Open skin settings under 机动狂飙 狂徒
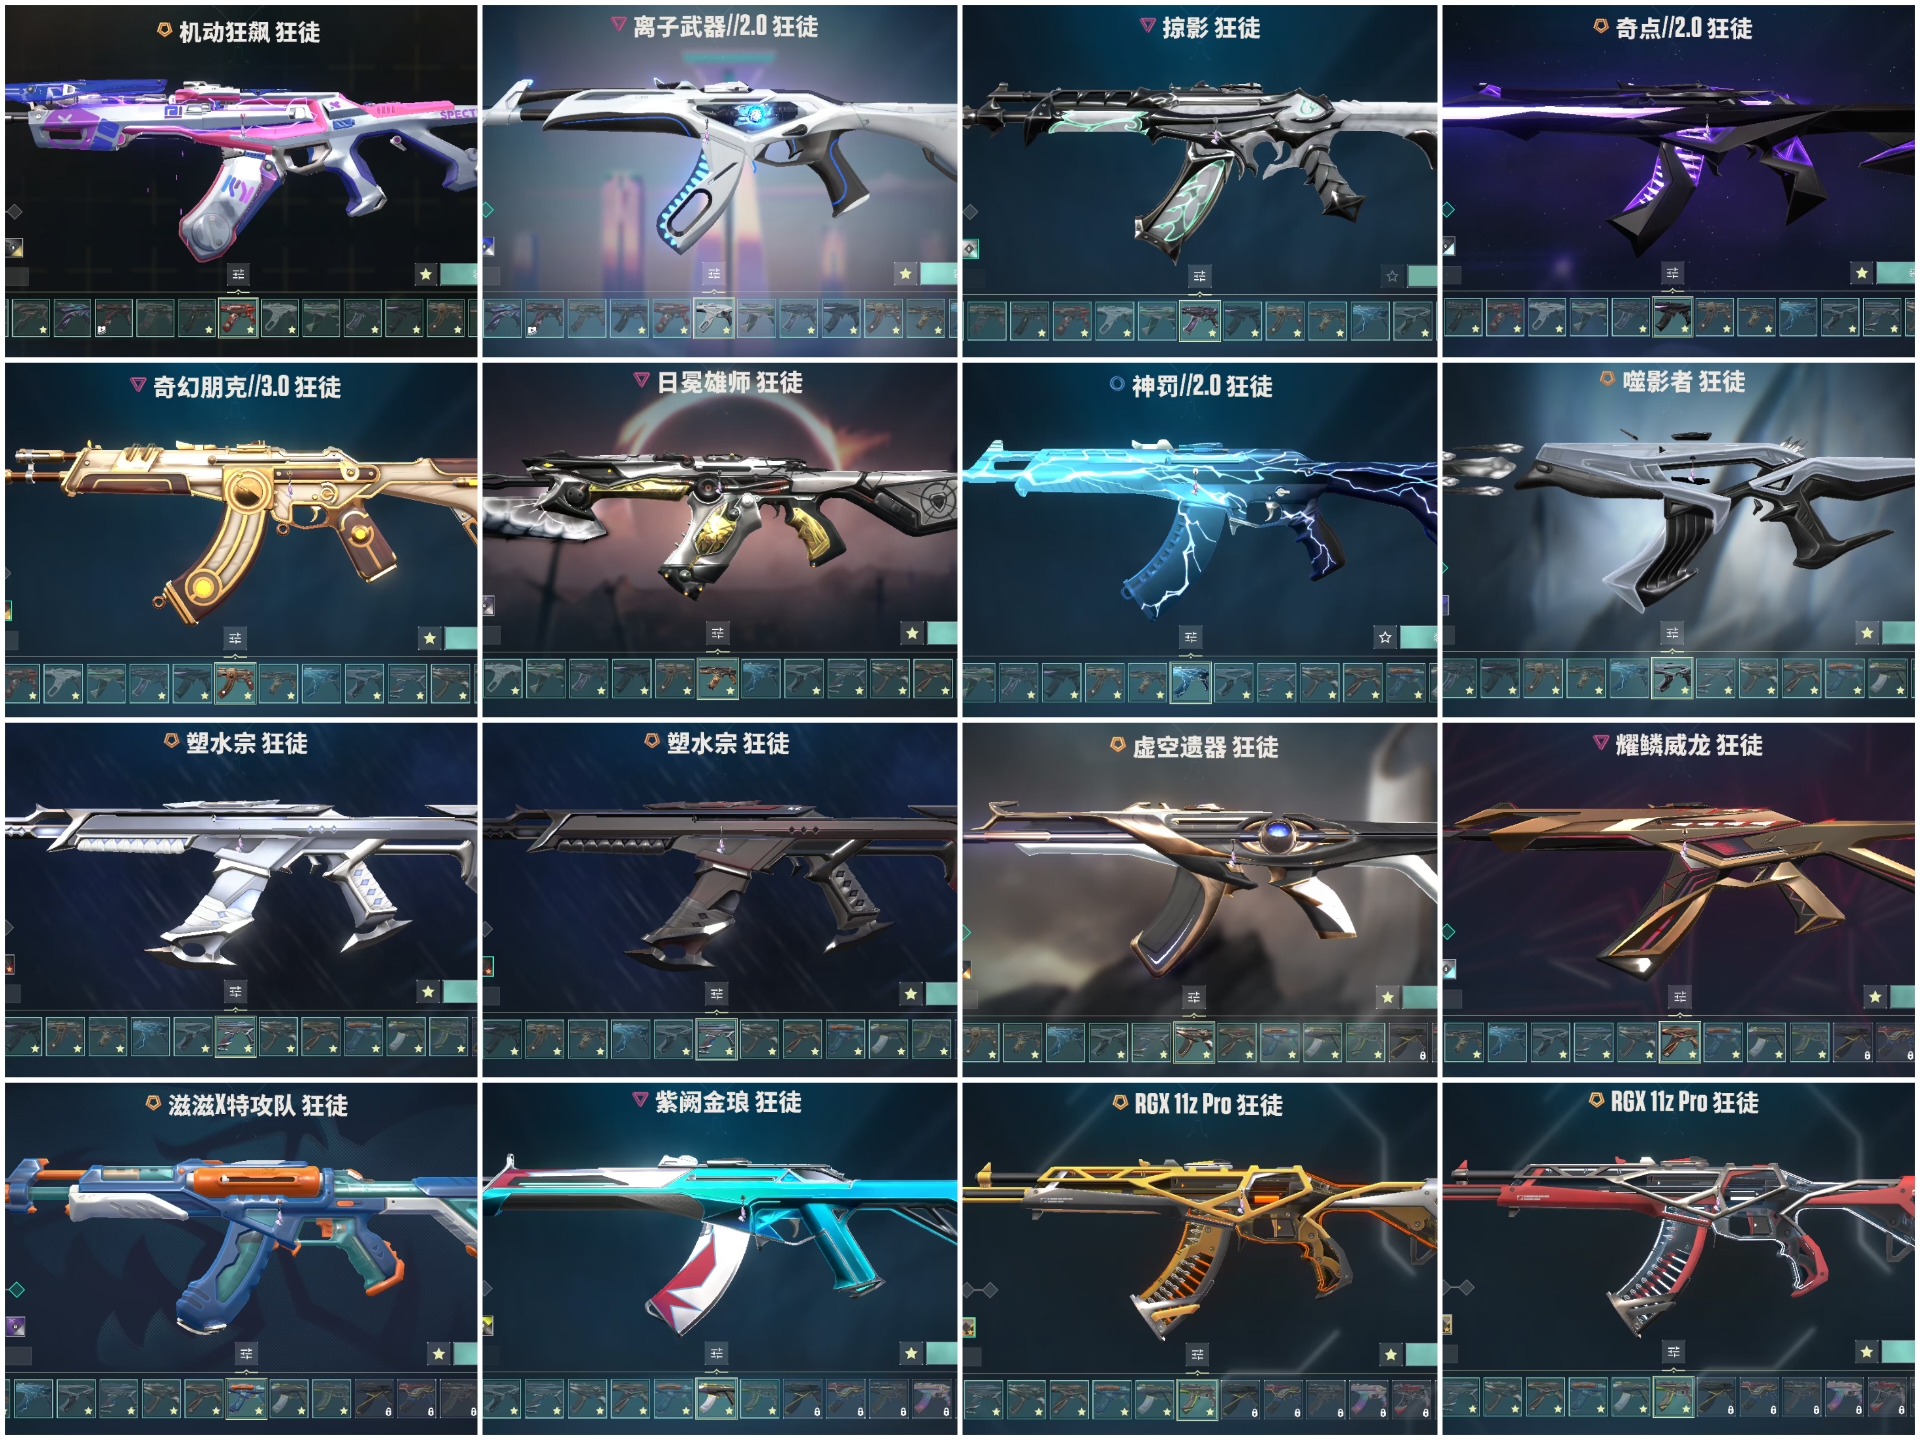1920x1440 pixels. click(x=238, y=274)
